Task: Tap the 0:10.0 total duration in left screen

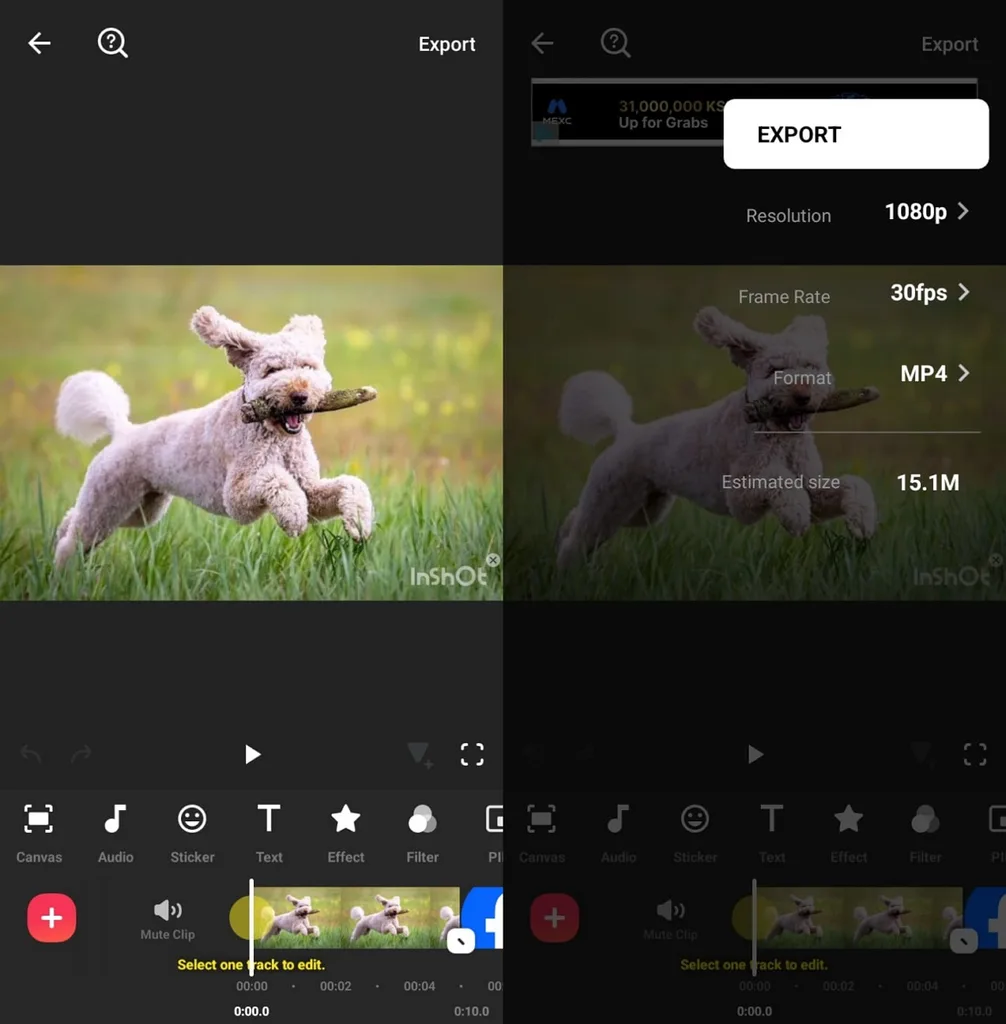Action: (472, 1011)
